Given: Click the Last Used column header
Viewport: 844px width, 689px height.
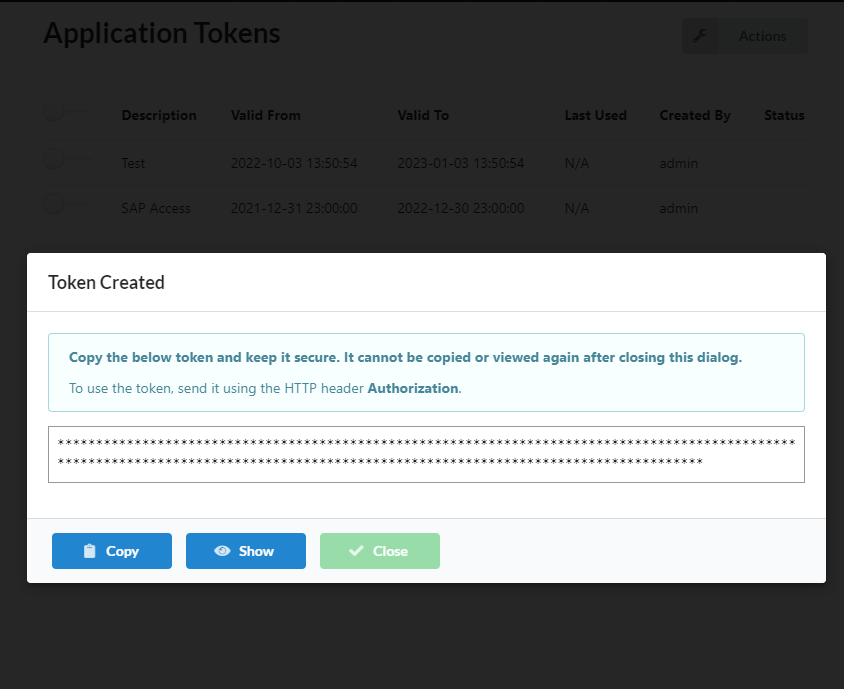Looking at the screenshot, I should click(595, 115).
